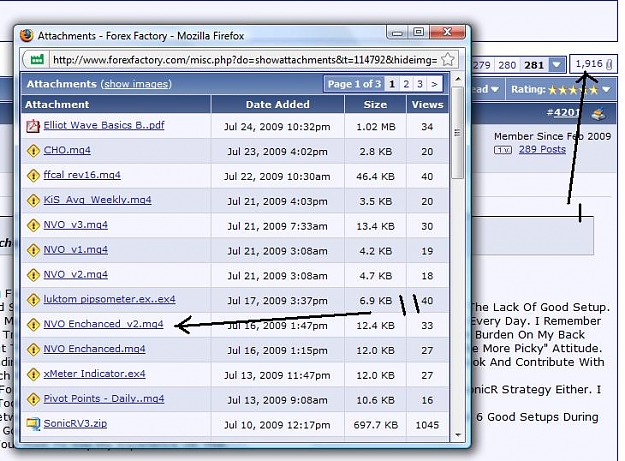Go to thread page 280 in the background window
625x461 pixels.
507,65
